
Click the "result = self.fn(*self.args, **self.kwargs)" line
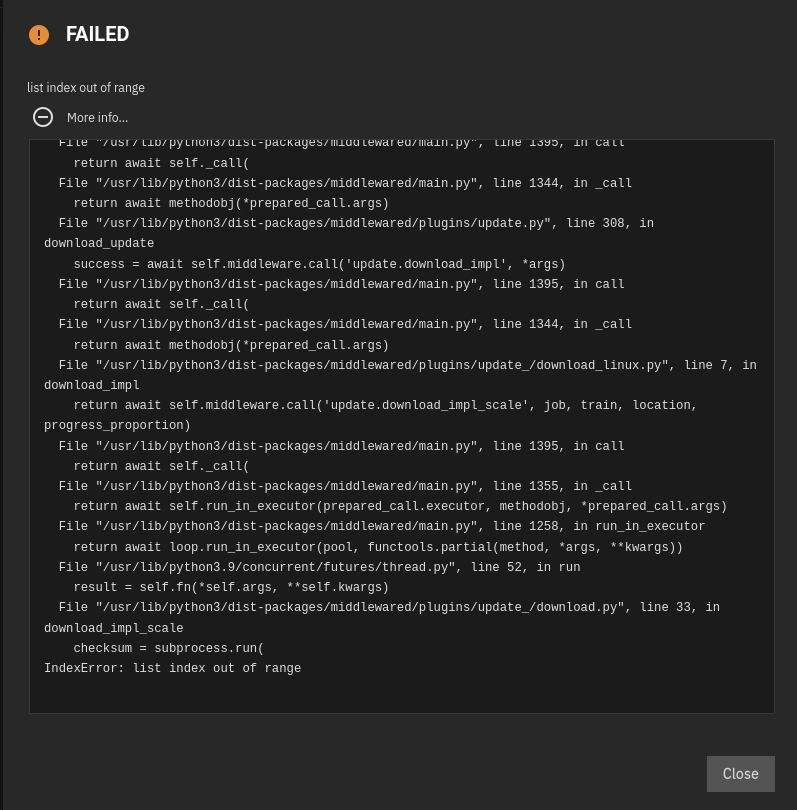(x=231, y=588)
